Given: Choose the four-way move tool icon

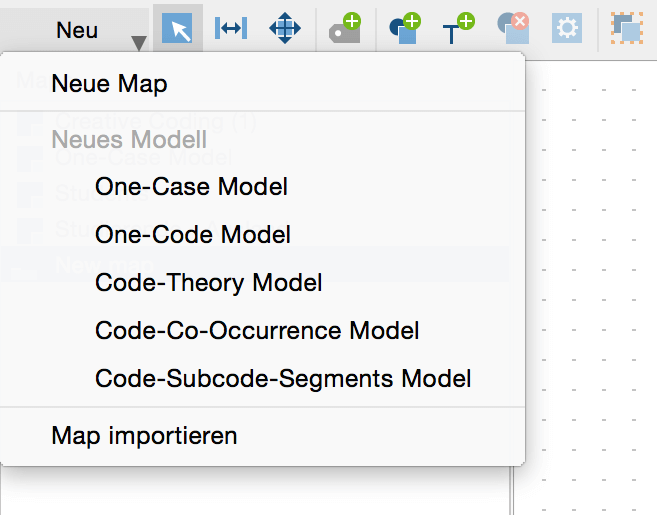Looking at the screenshot, I should pos(285,28).
